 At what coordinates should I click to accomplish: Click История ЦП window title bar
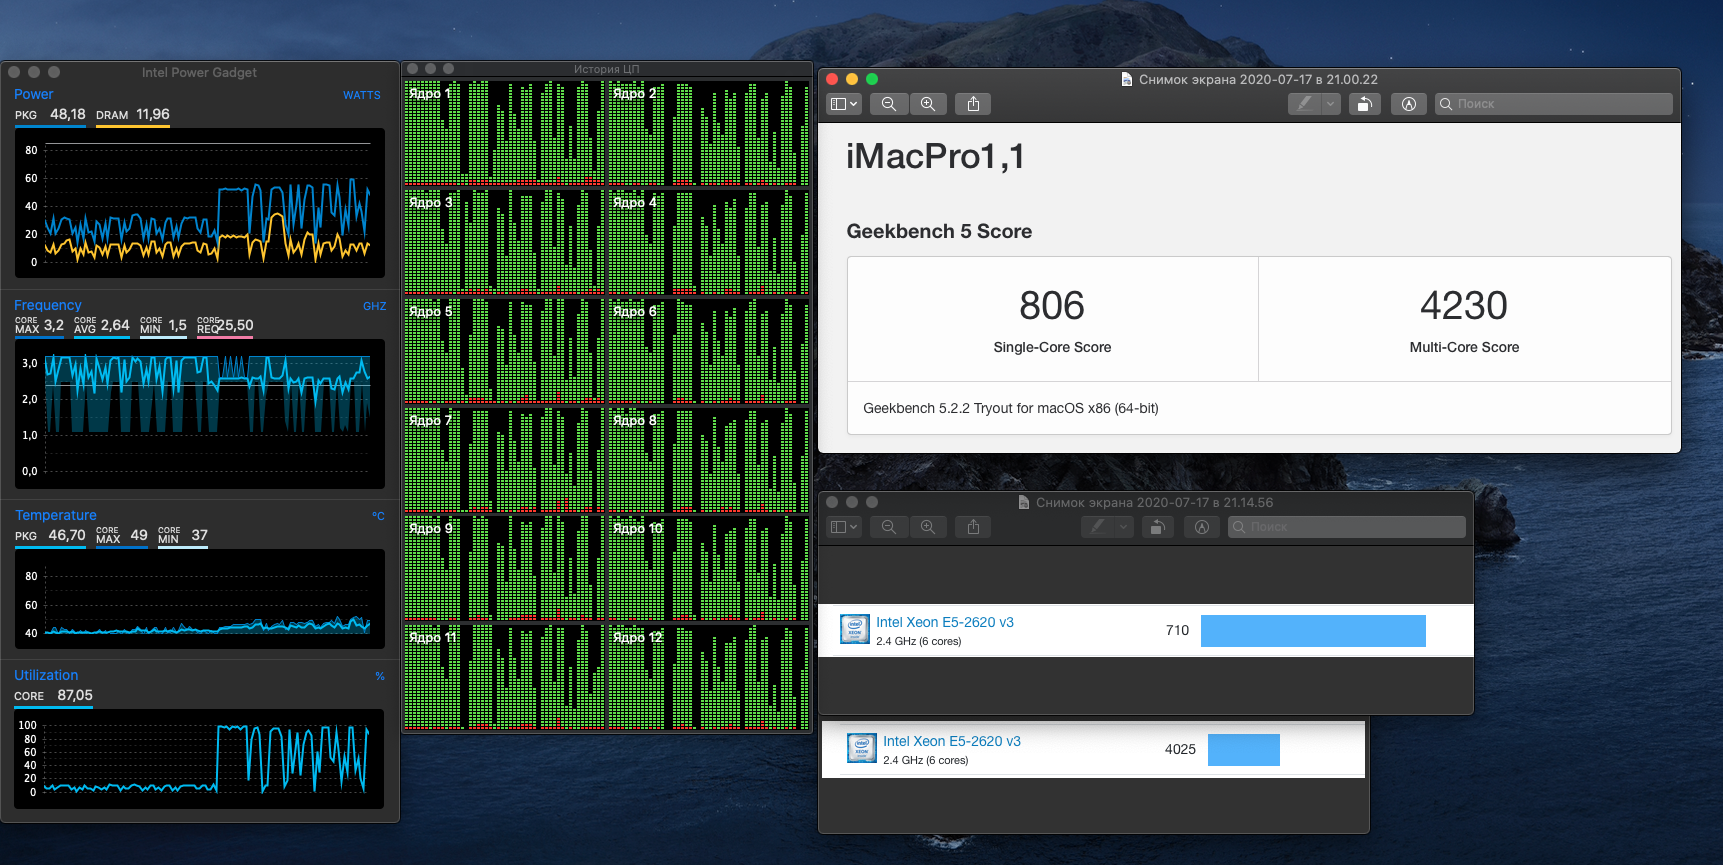[606, 69]
